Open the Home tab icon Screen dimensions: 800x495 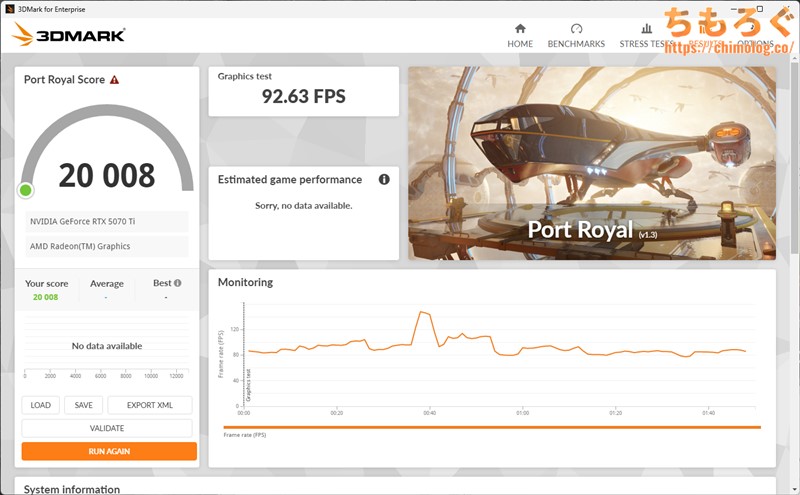click(x=520, y=29)
